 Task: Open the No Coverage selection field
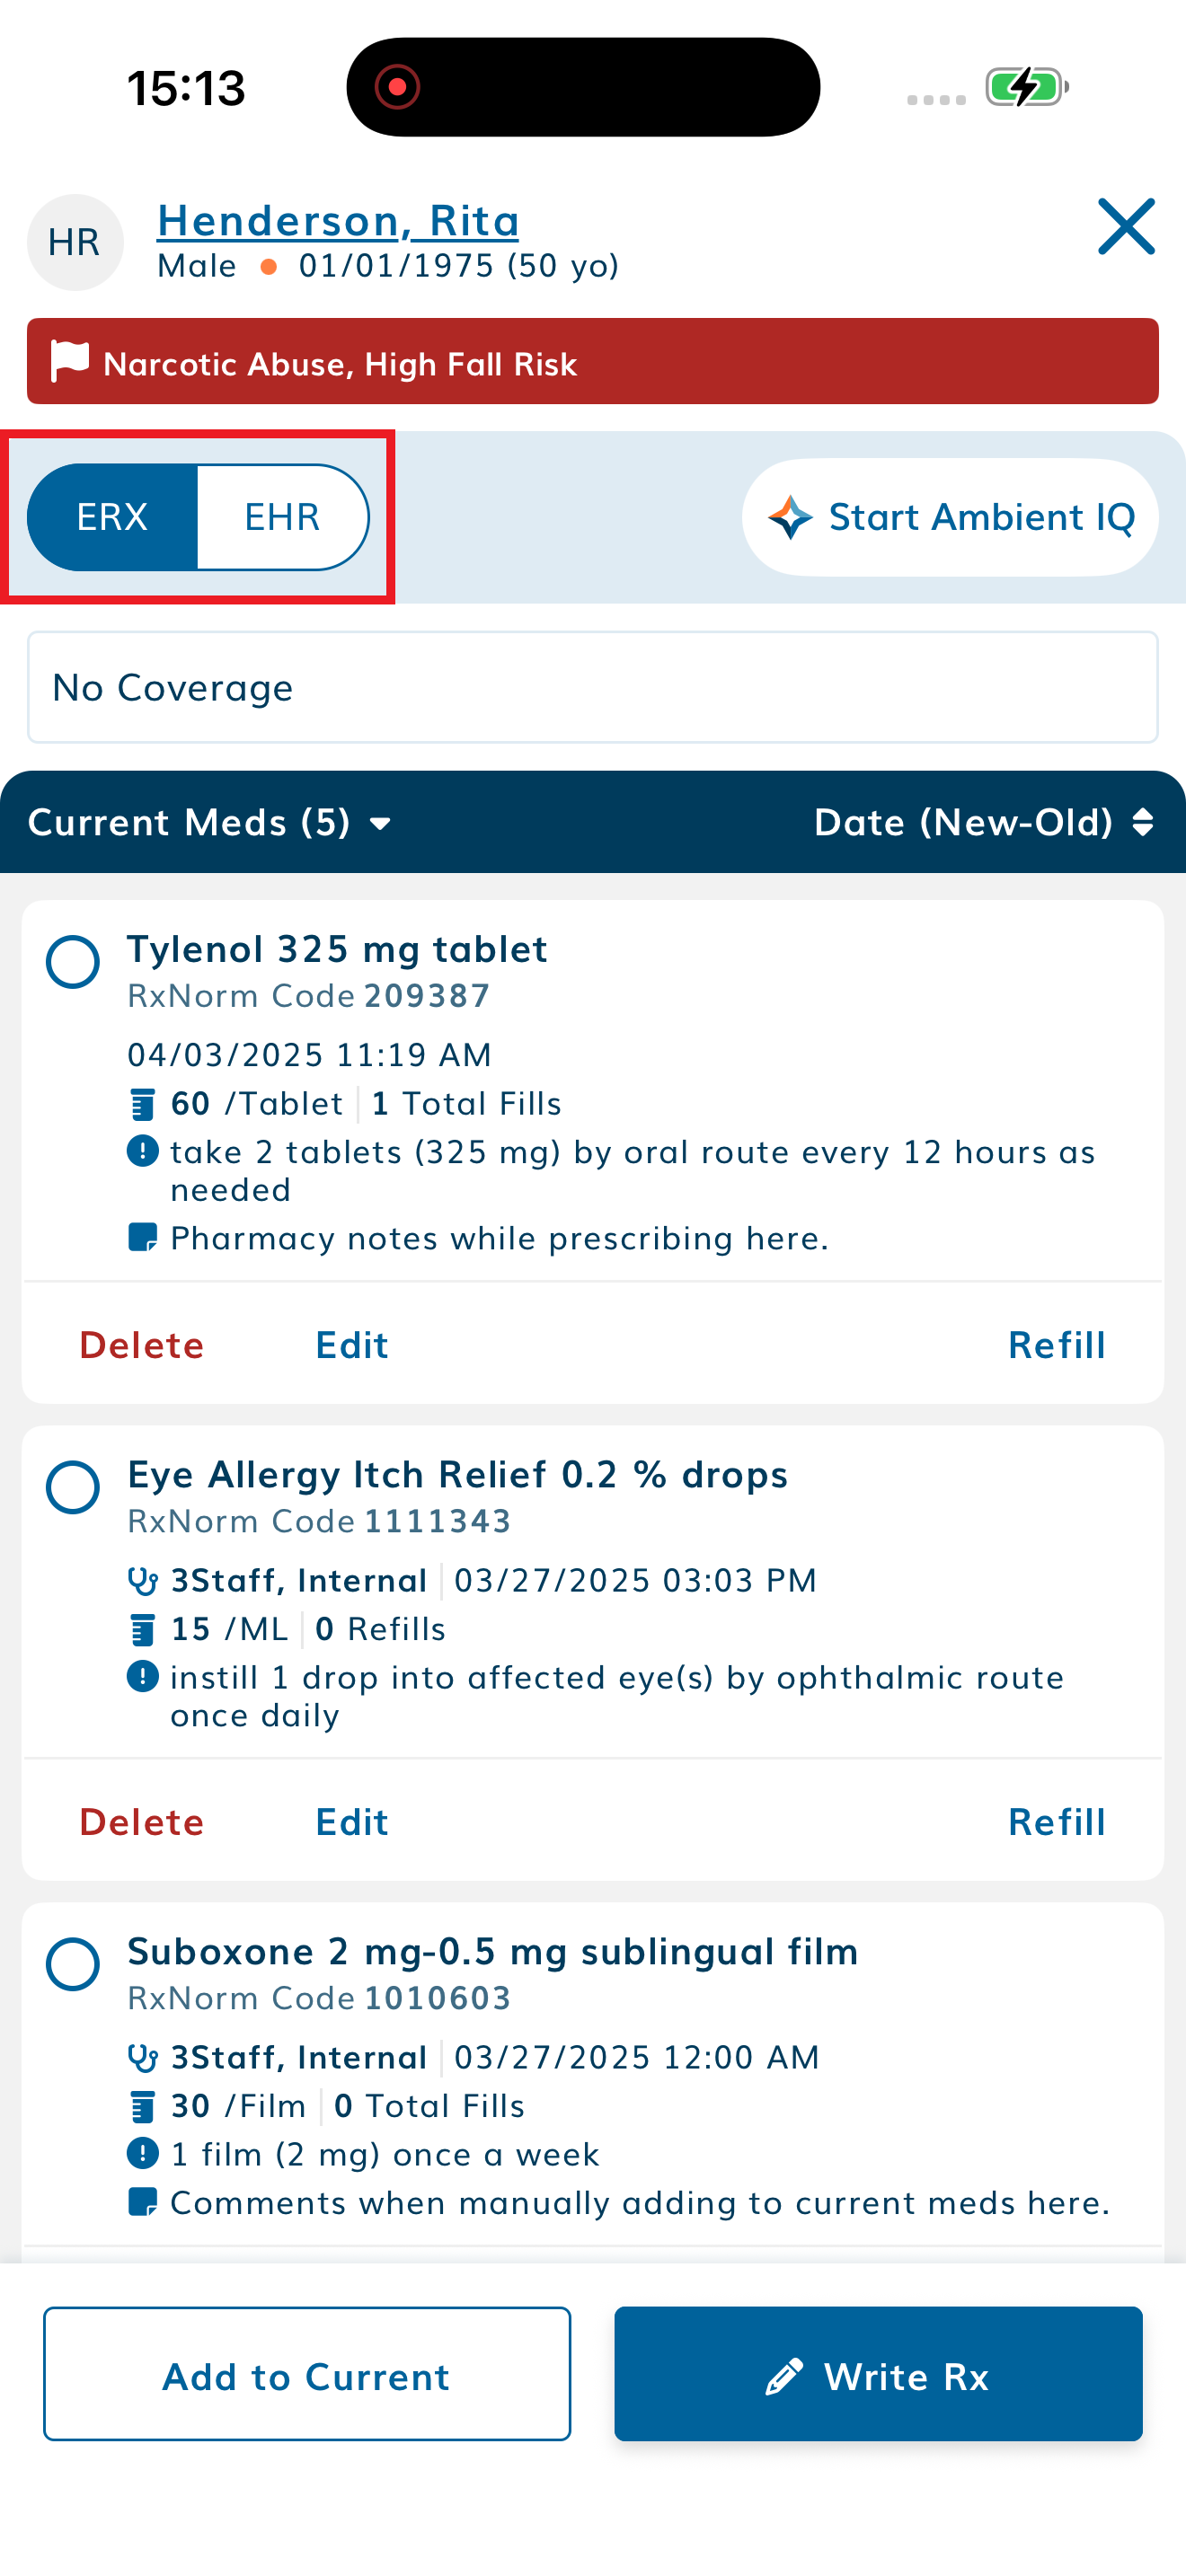pyautogui.click(x=592, y=688)
